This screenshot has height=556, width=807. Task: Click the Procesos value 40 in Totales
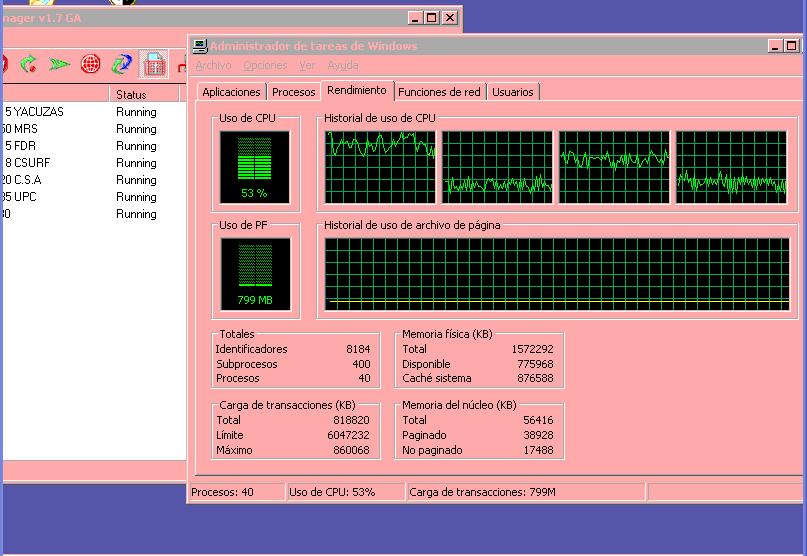(x=364, y=378)
